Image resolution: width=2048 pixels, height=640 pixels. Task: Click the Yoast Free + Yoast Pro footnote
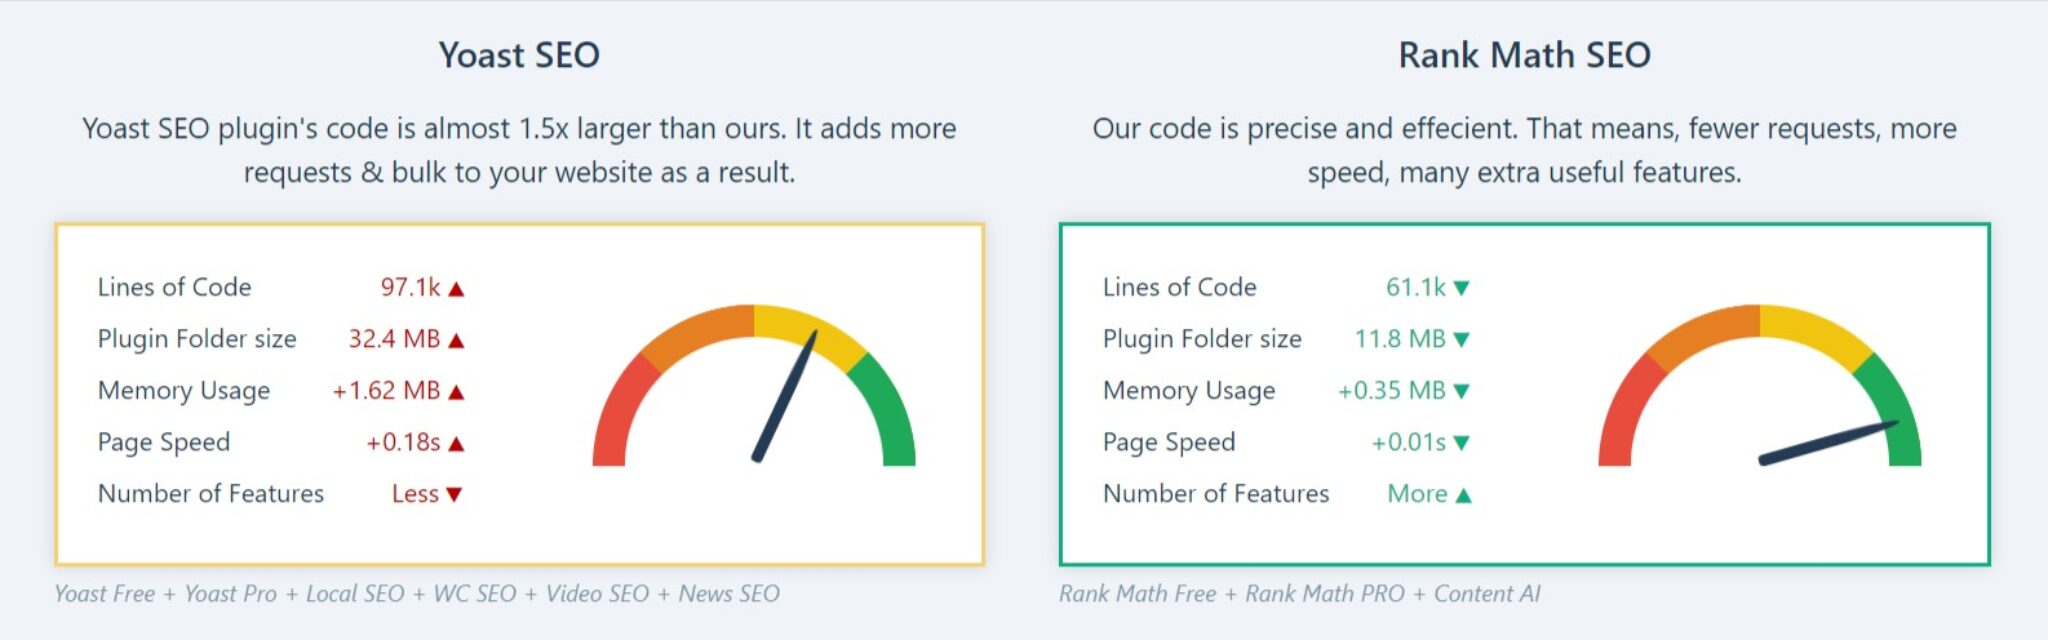(x=417, y=594)
